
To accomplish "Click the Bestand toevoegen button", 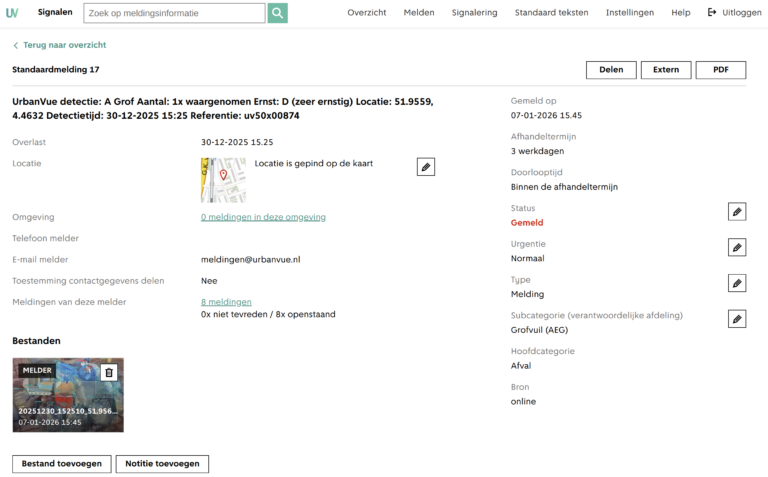I will 62,464.
